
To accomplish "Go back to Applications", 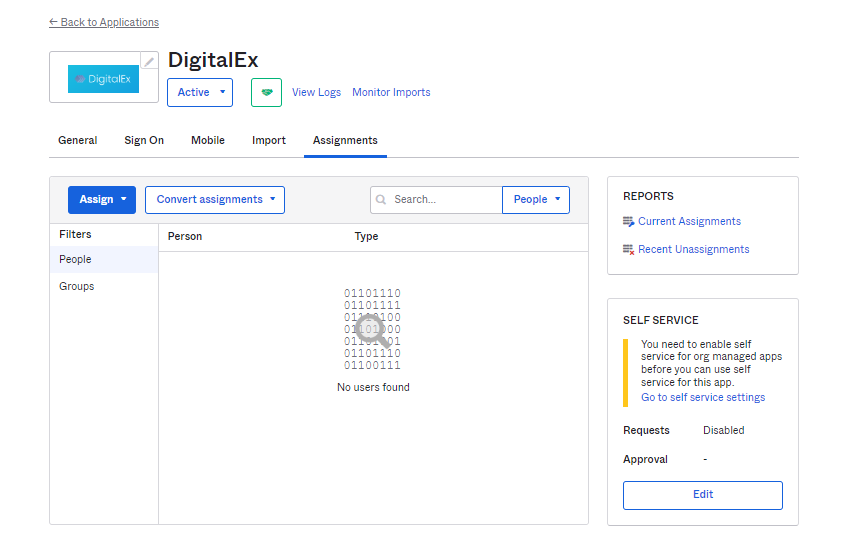I will 104,22.
